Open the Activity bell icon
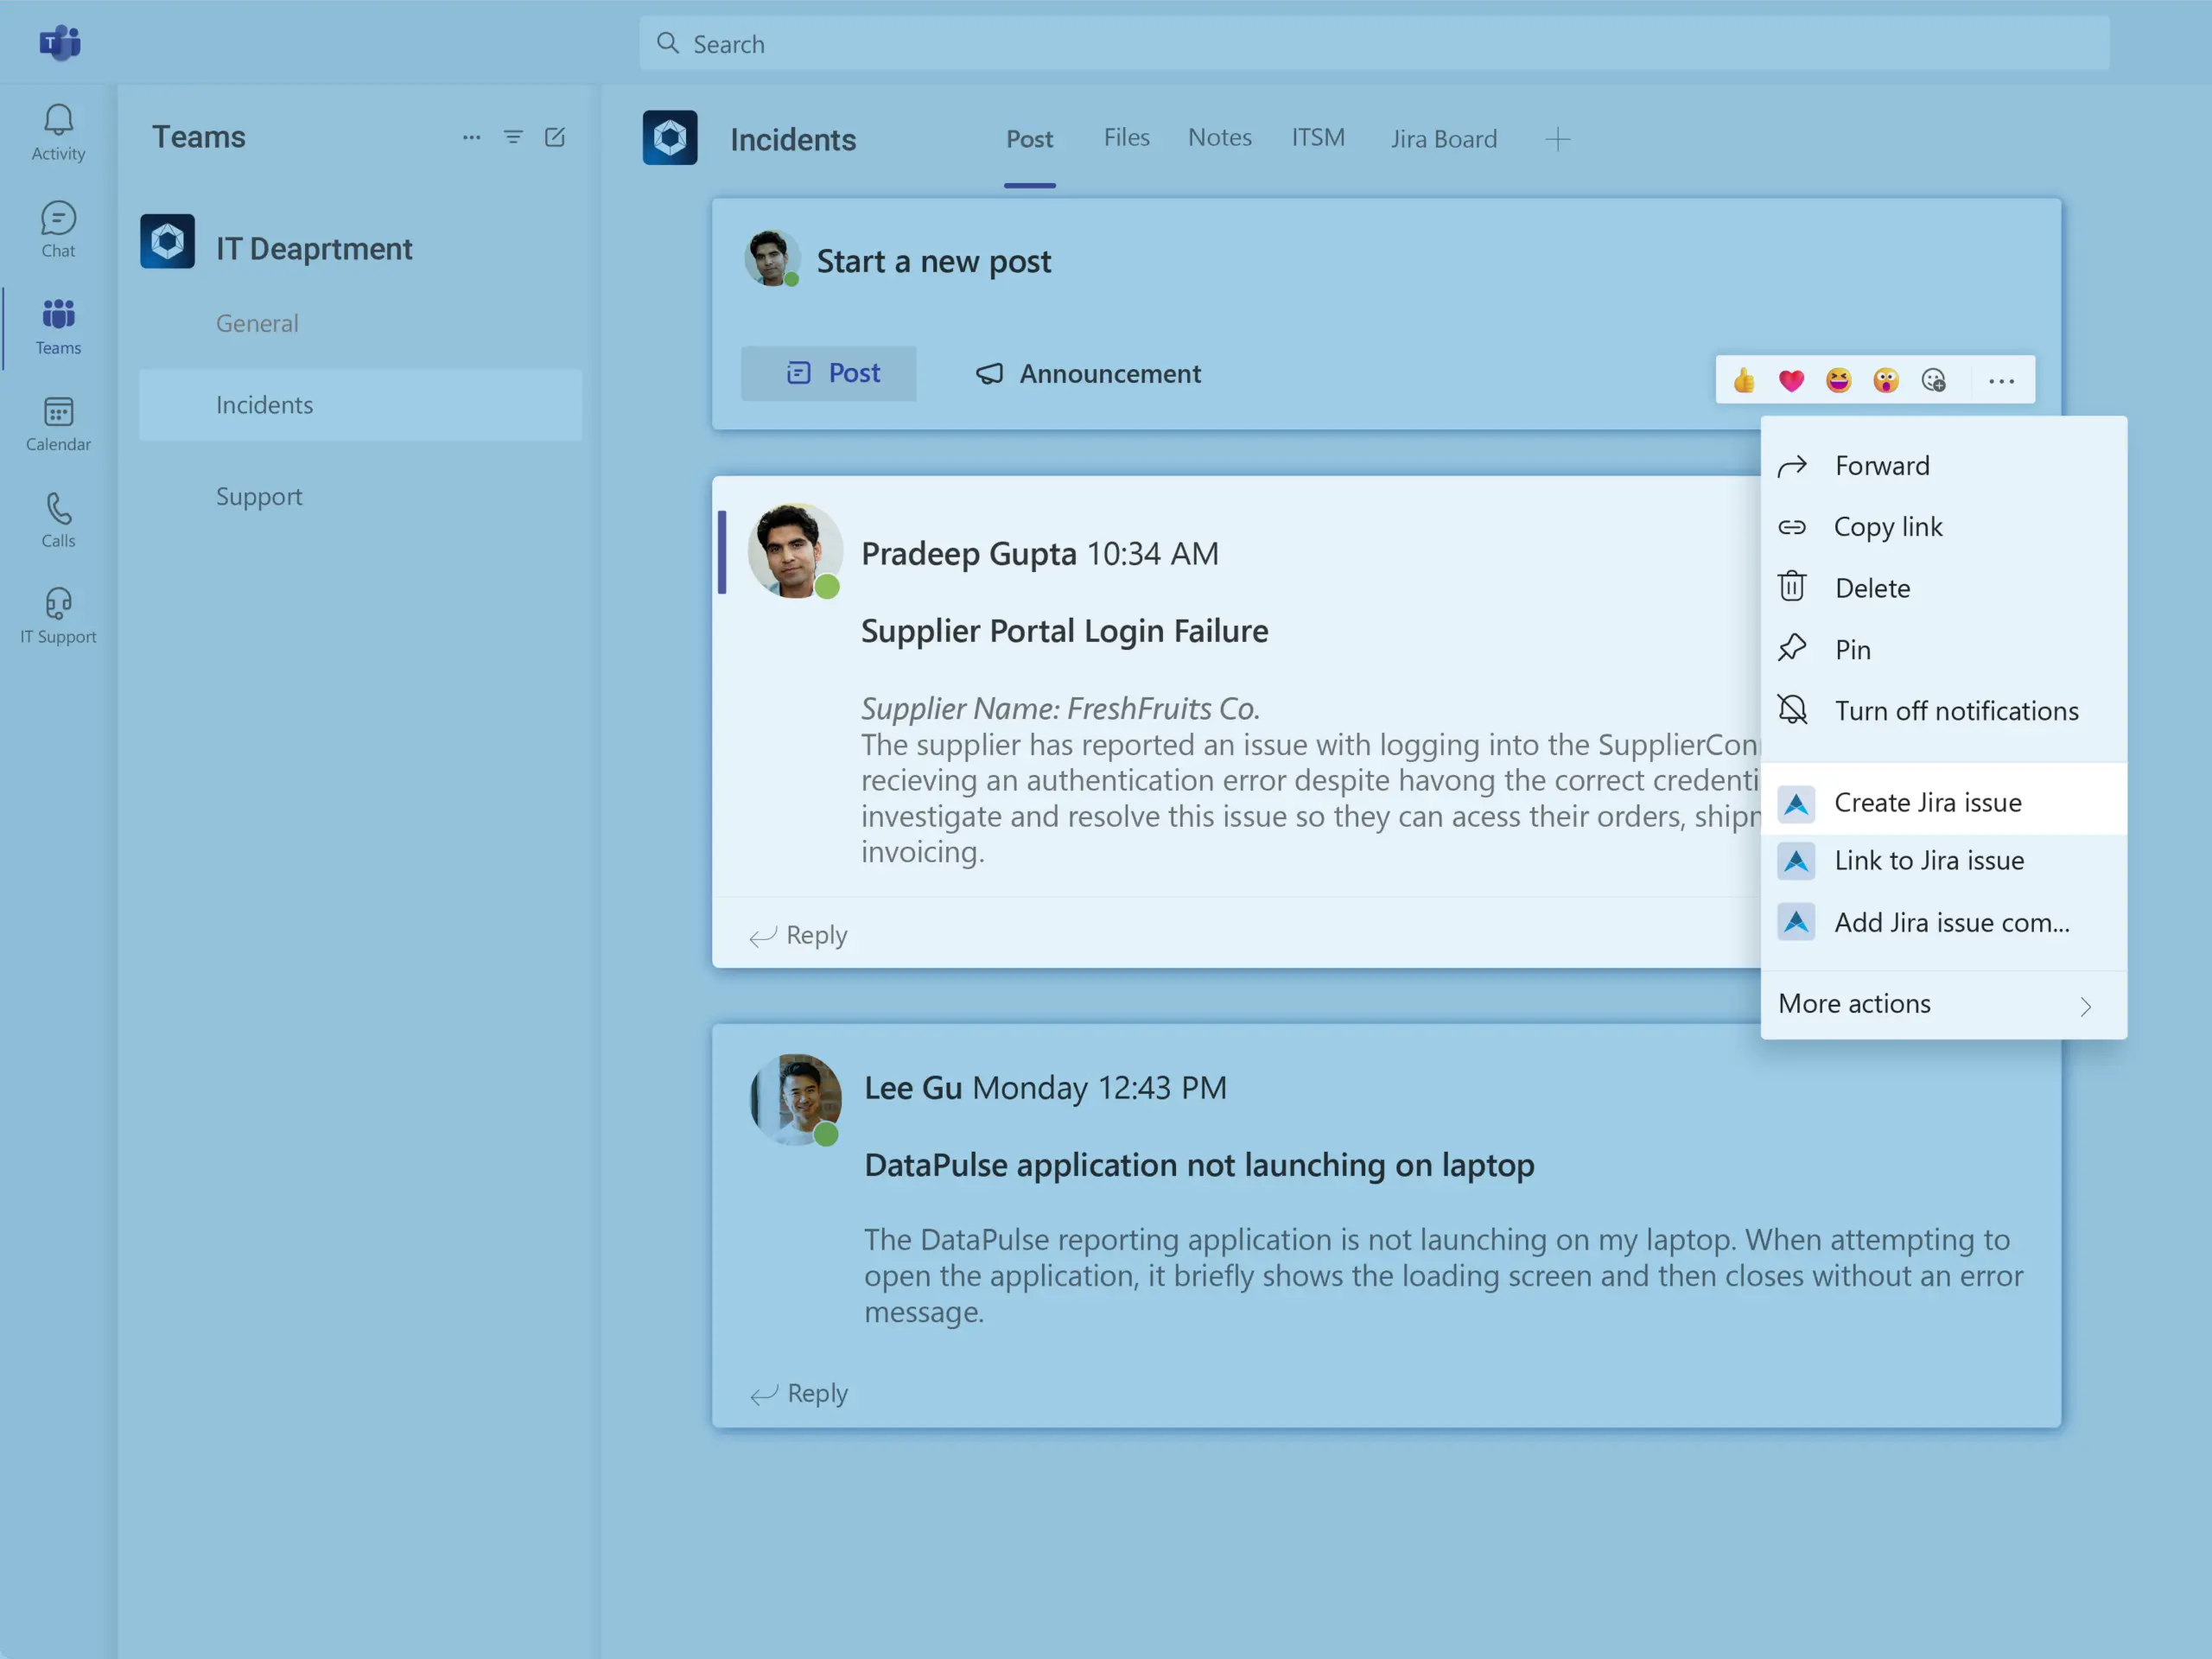Viewport: 2212px width, 1659px height. [58, 131]
